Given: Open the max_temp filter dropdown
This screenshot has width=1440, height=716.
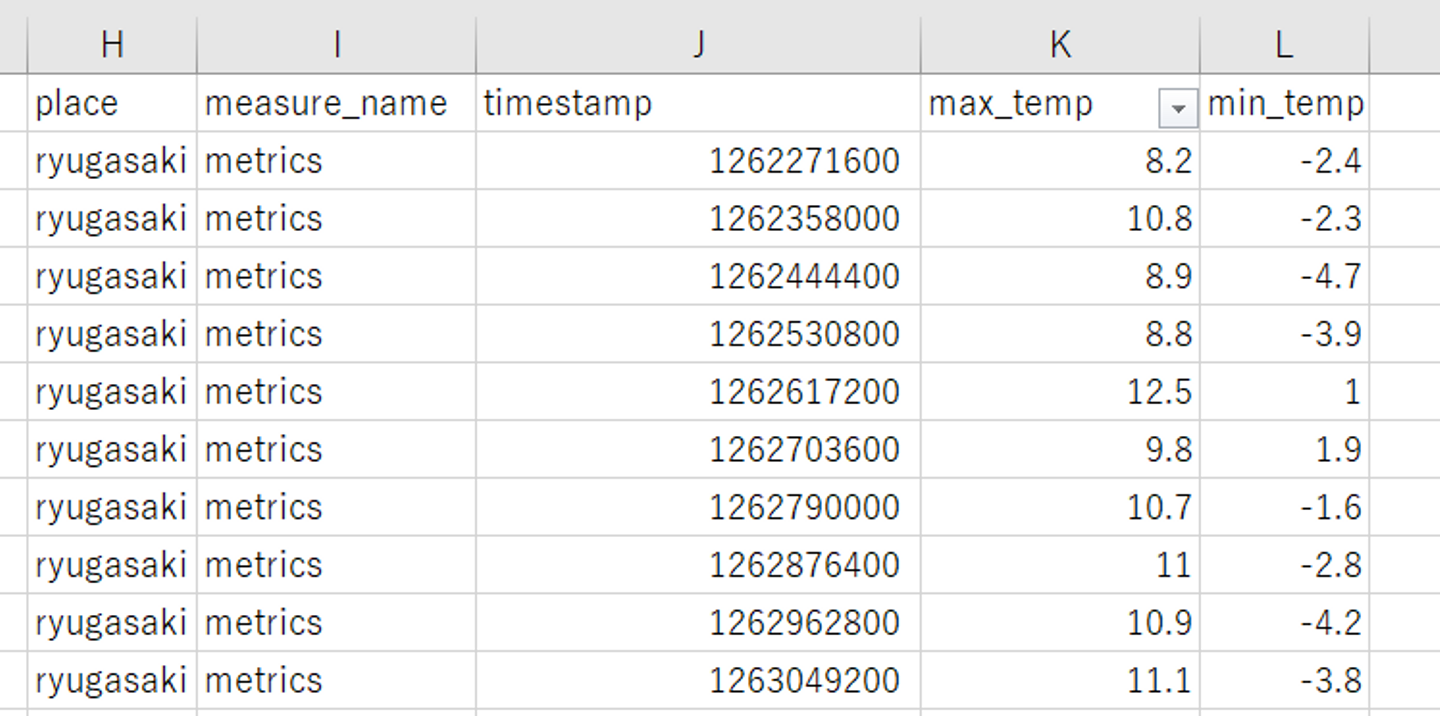Looking at the screenshot, I should coord(1178,108).
